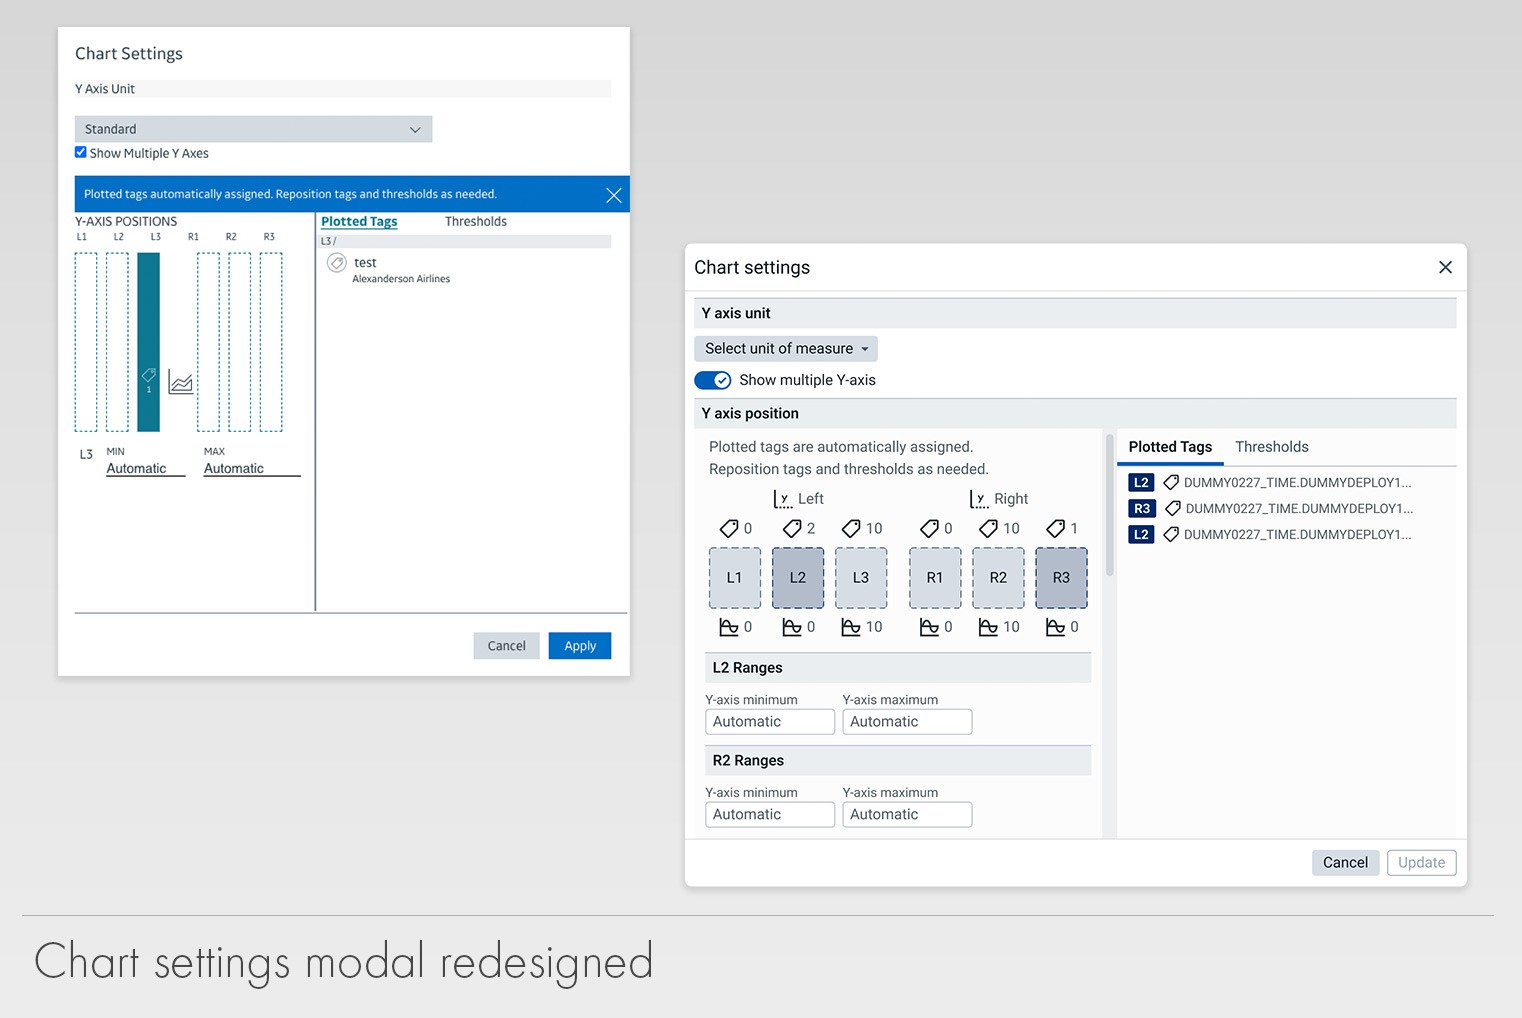
Task: Click tag icon of the last DUMMY0227 row
Action: click(x=1171, y=534)
